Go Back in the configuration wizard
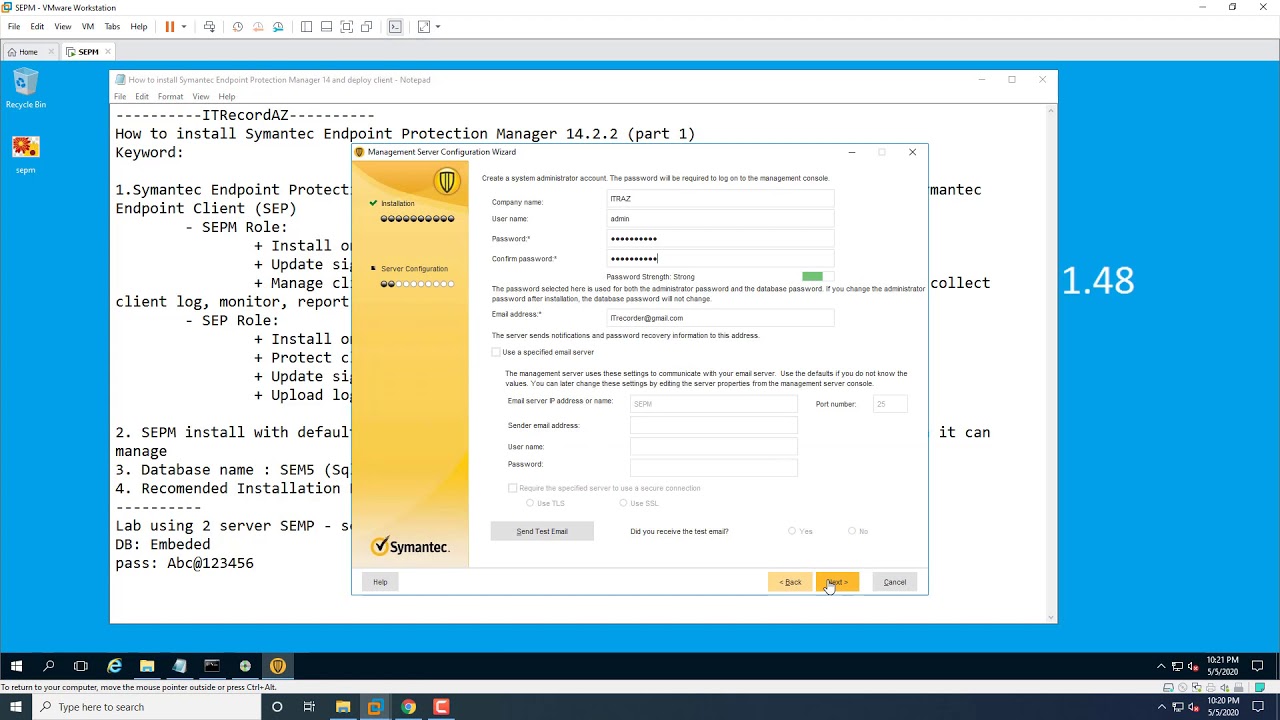 click(790, 582)
